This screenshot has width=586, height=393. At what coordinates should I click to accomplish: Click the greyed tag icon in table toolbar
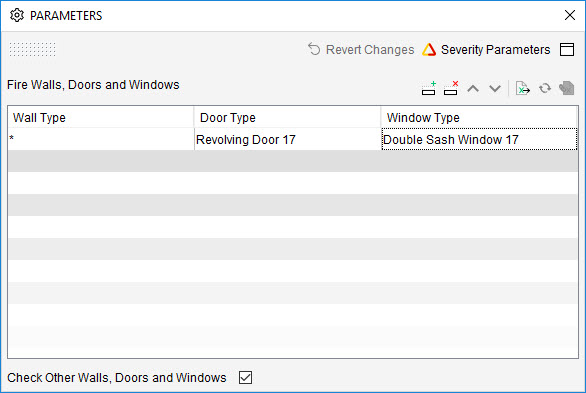[567, 89]
